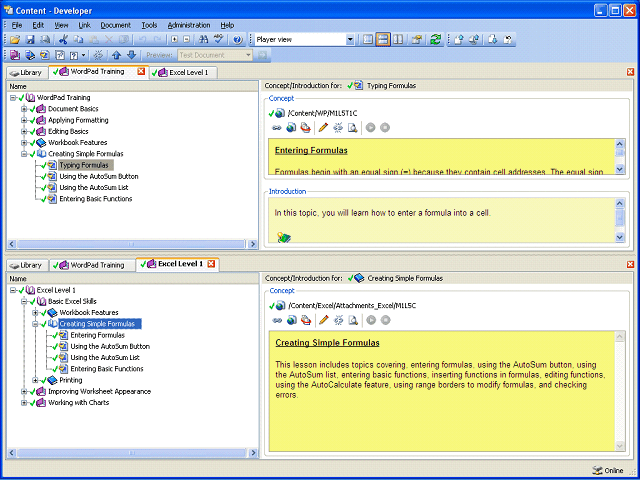Click the upper tree horizontal scrollbar

(x=131, y=244)
